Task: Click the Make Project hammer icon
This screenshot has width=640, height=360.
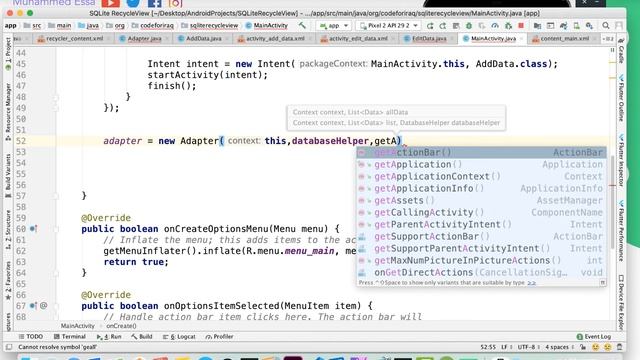Action: [302, 25]
